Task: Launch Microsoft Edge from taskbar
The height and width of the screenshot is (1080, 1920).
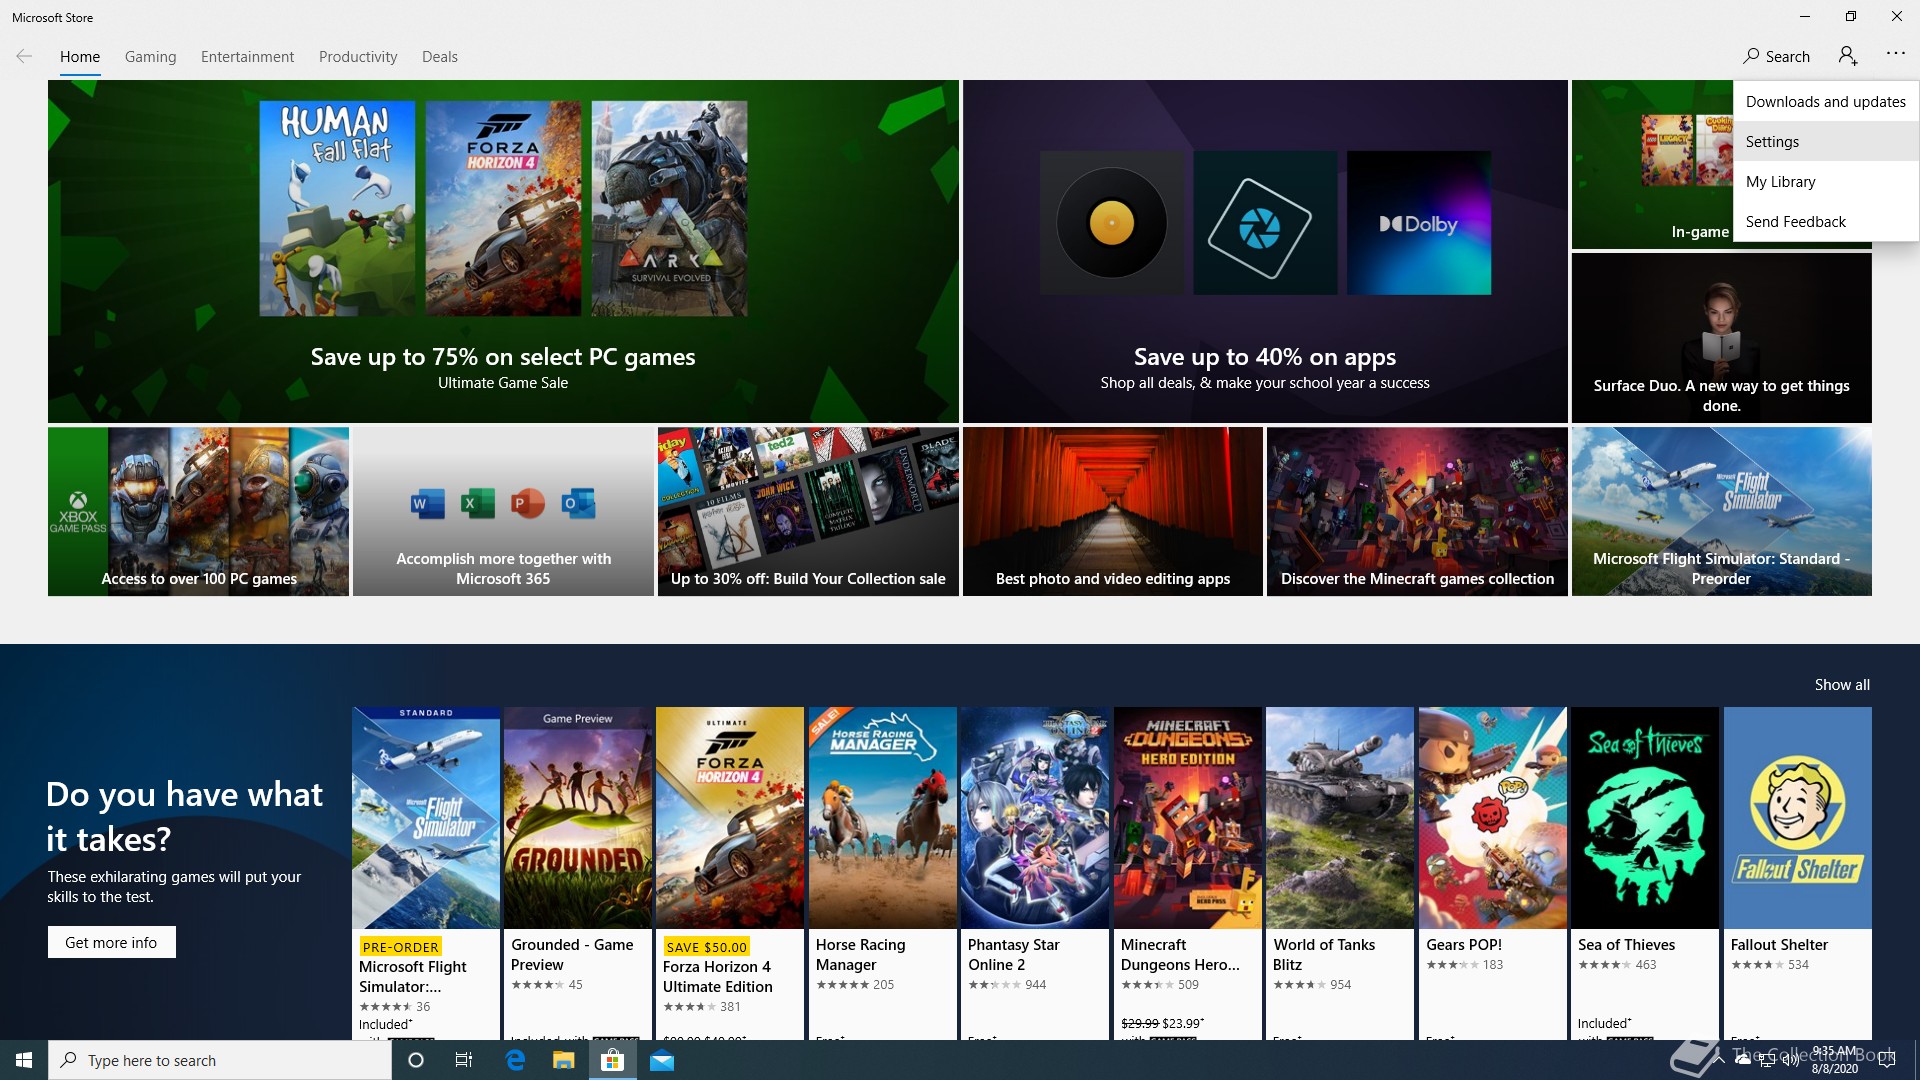Action: click(x=515, y=1060)
